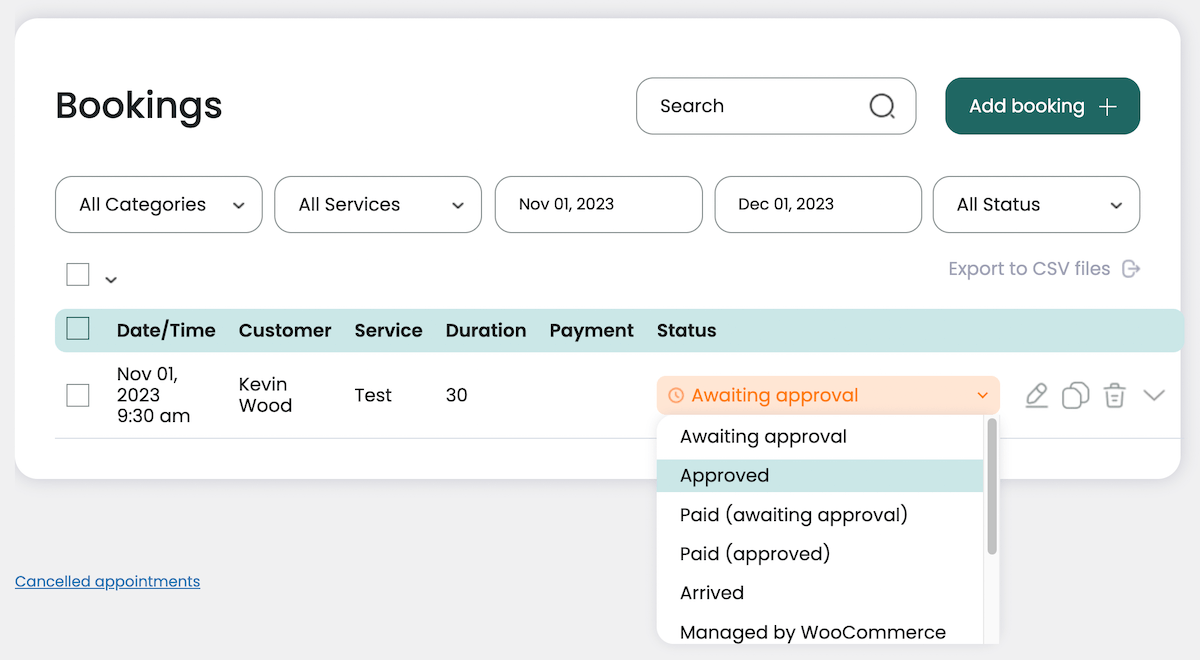1200x660 pixels.
Task: Open the Dec 01, 2023 end date field
Action: pyautogui.click(x=818, y=205)
